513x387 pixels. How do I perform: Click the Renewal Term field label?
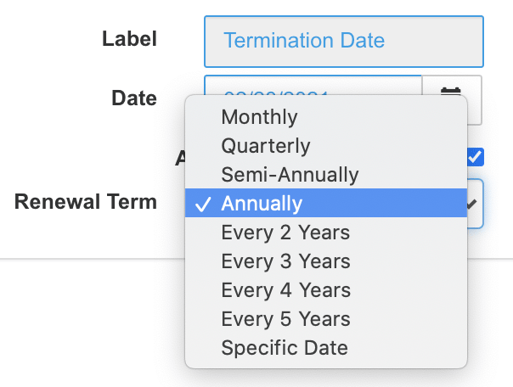click(x=85, y=202)
